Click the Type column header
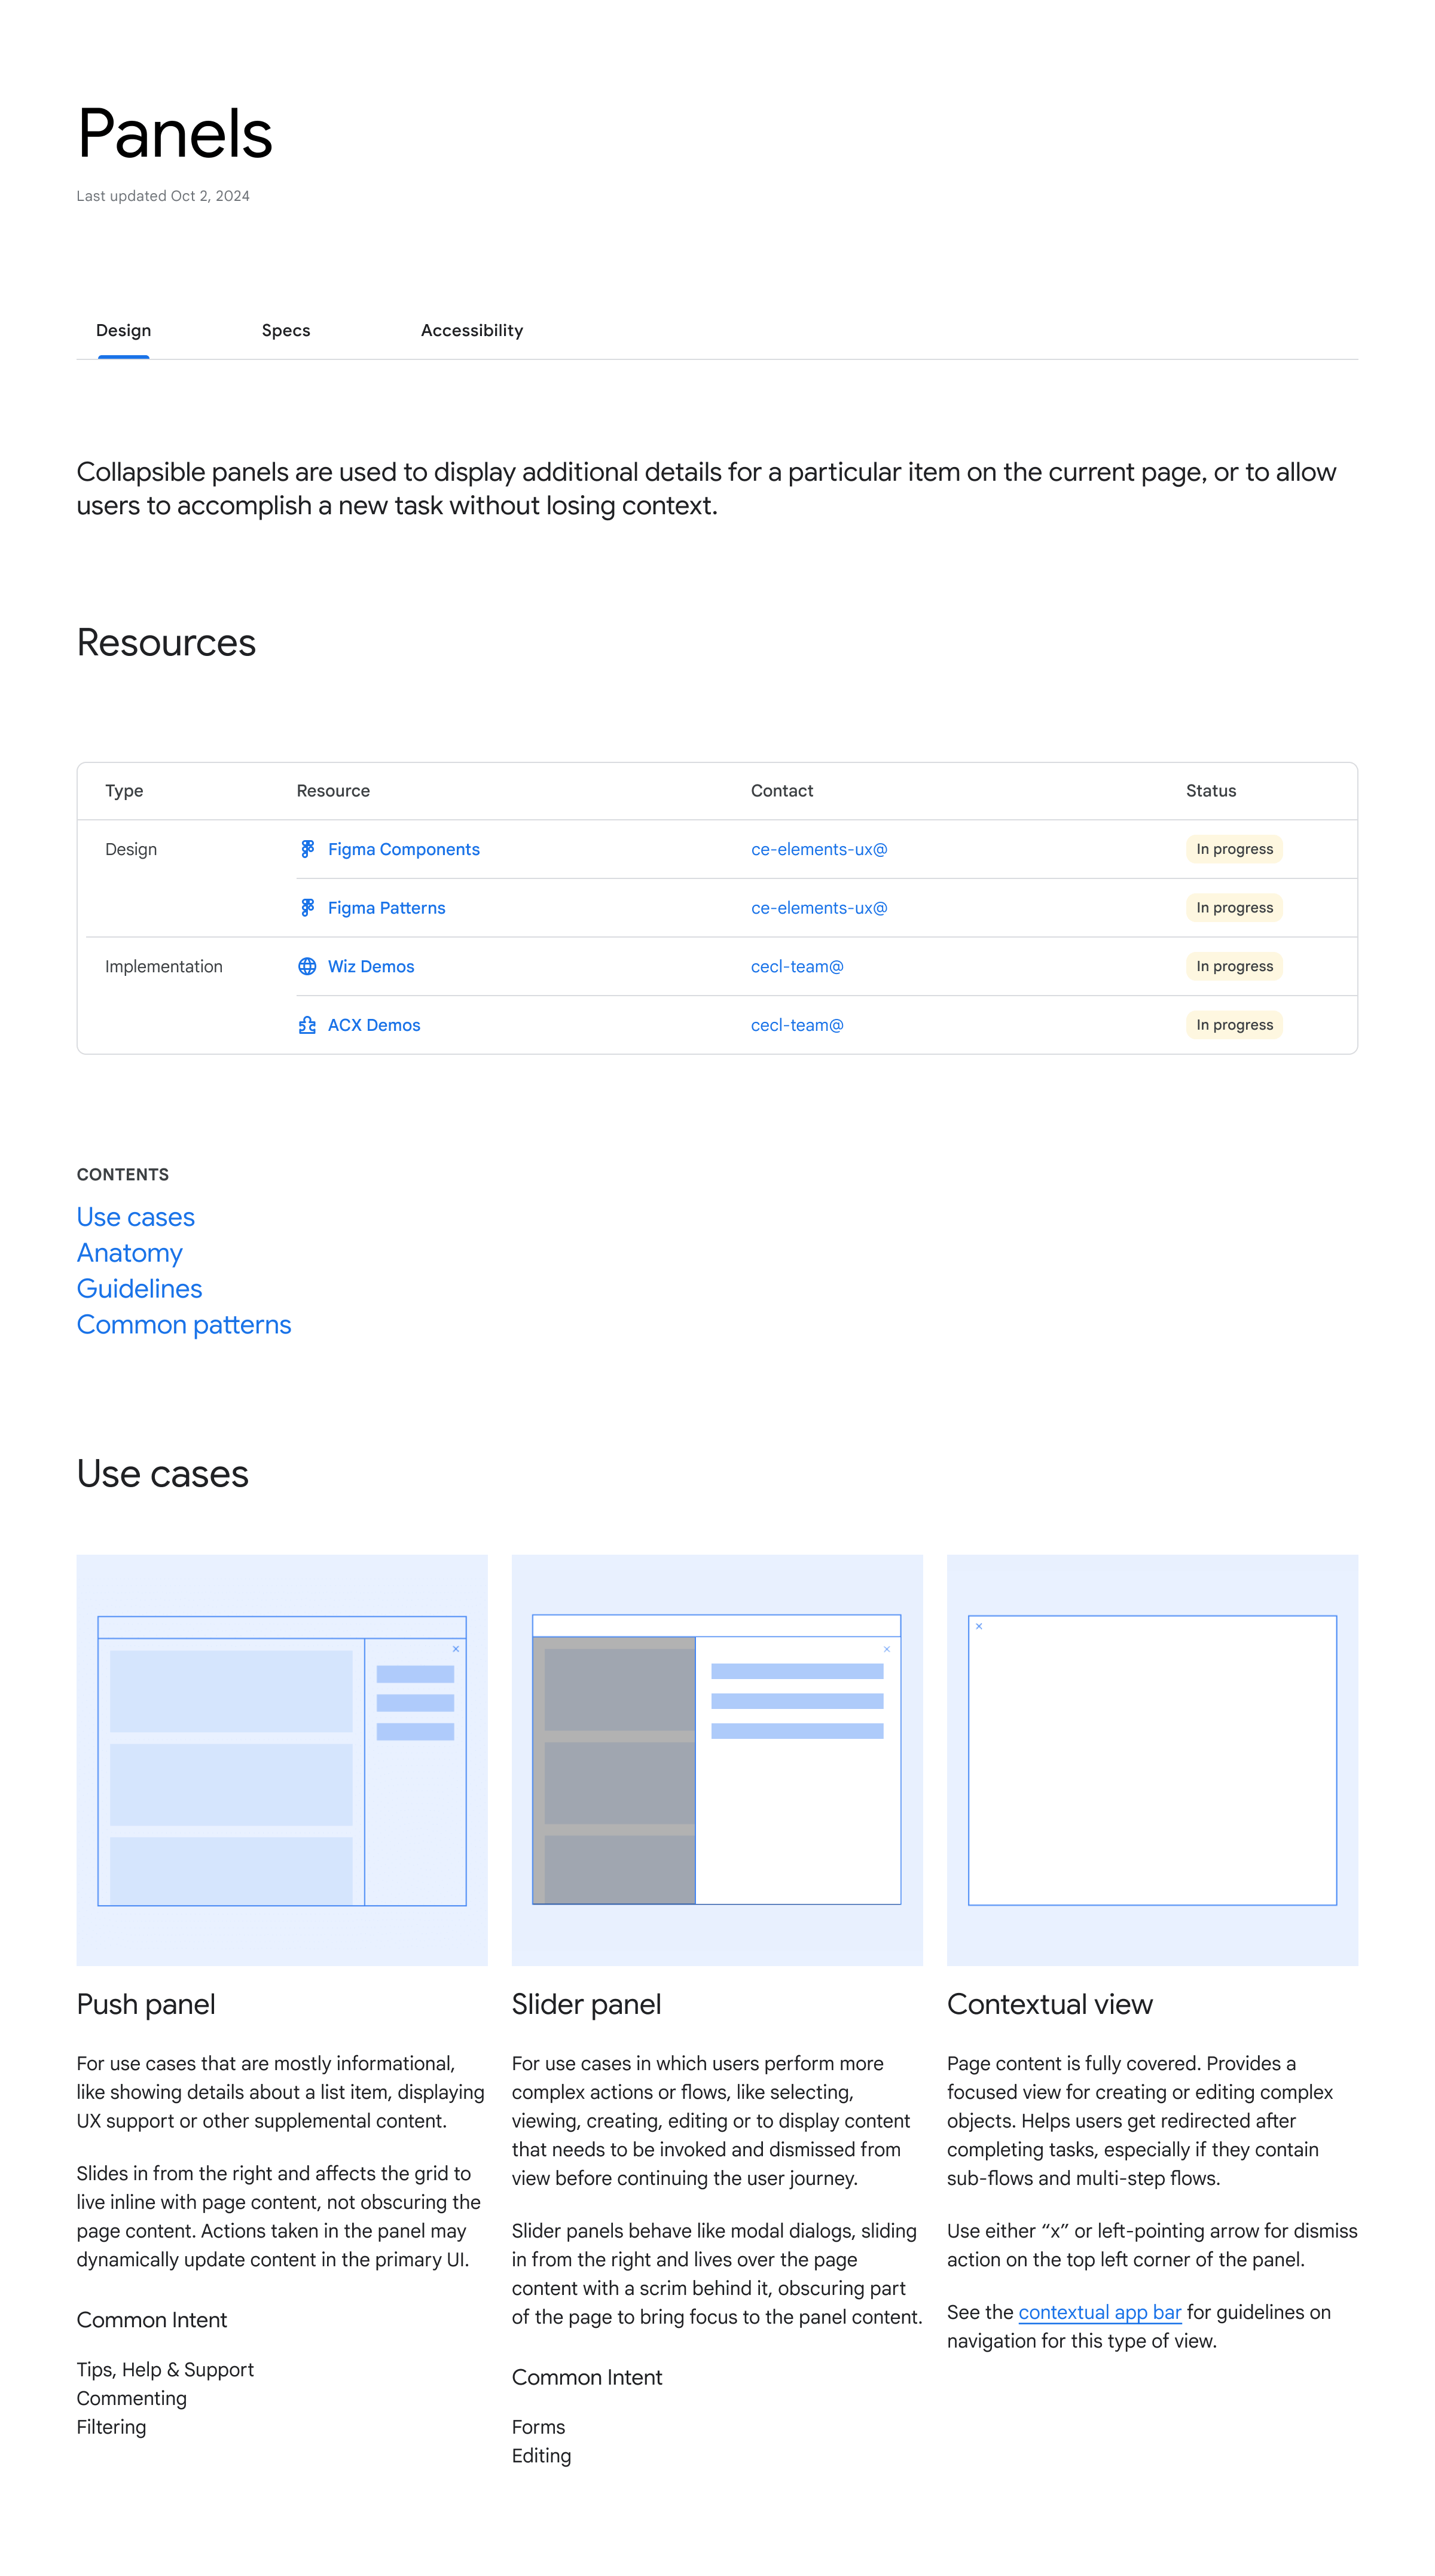 click(124, 791)
